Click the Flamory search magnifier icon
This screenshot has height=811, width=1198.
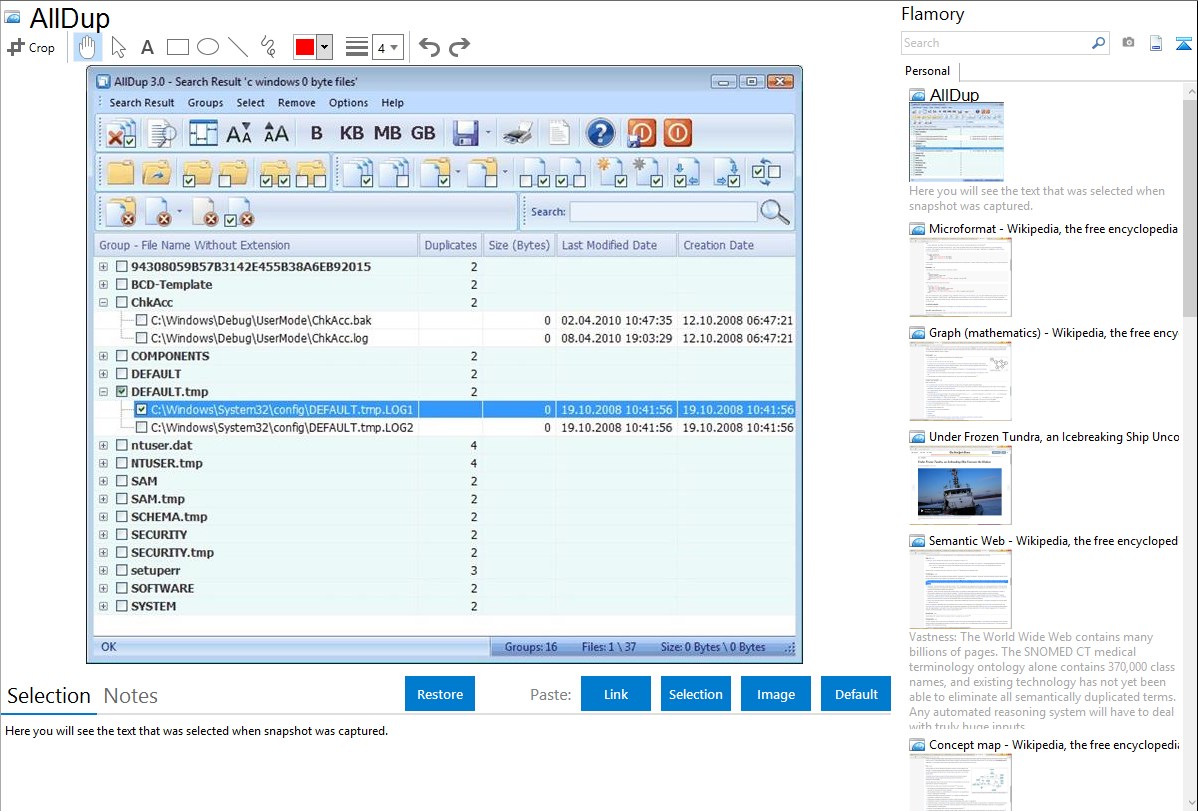(1098, 43)
